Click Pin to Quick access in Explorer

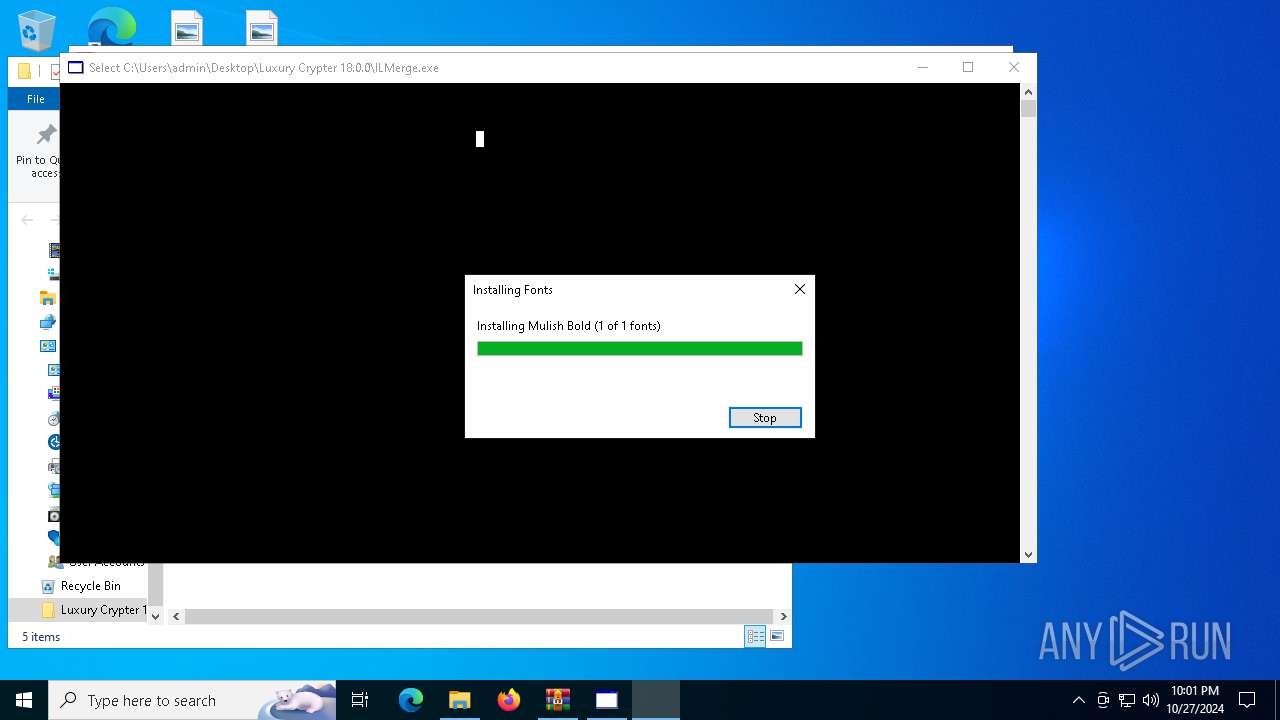pyautogui.click(x=38, y=152)
